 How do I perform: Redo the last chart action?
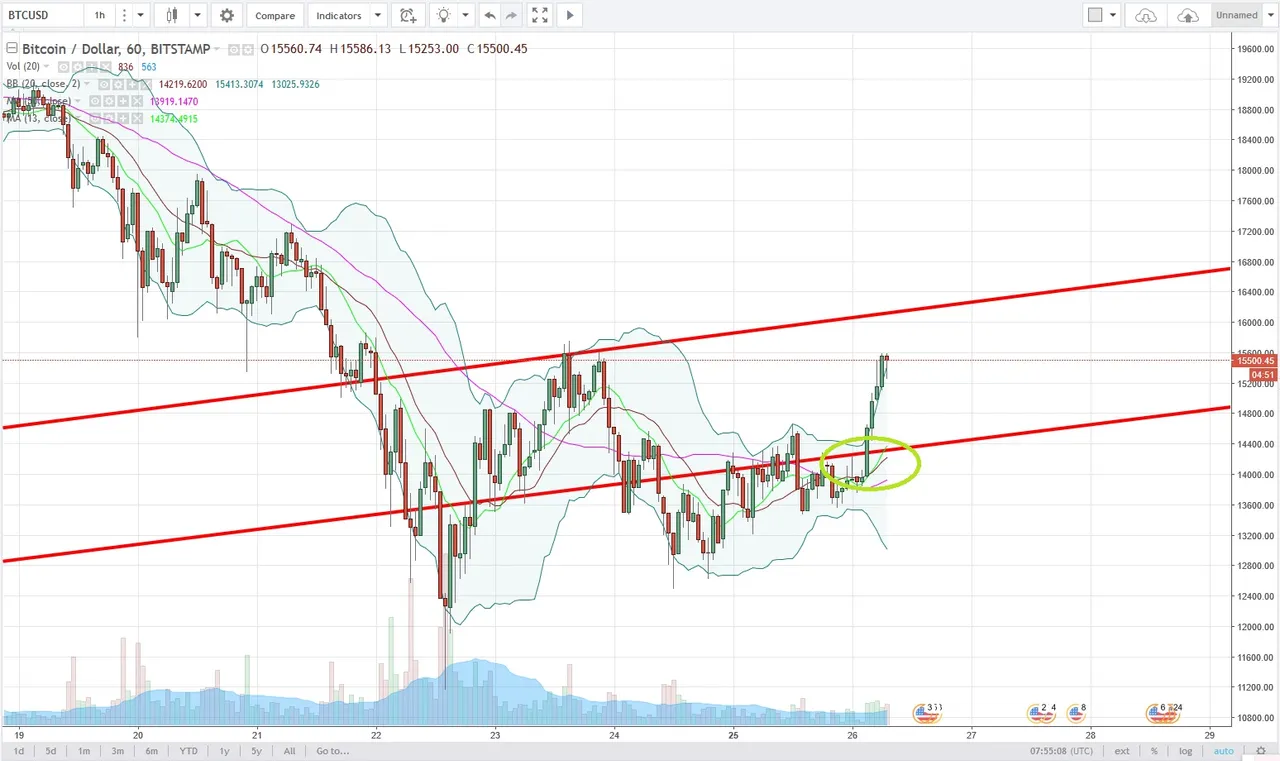coord(511,15)
